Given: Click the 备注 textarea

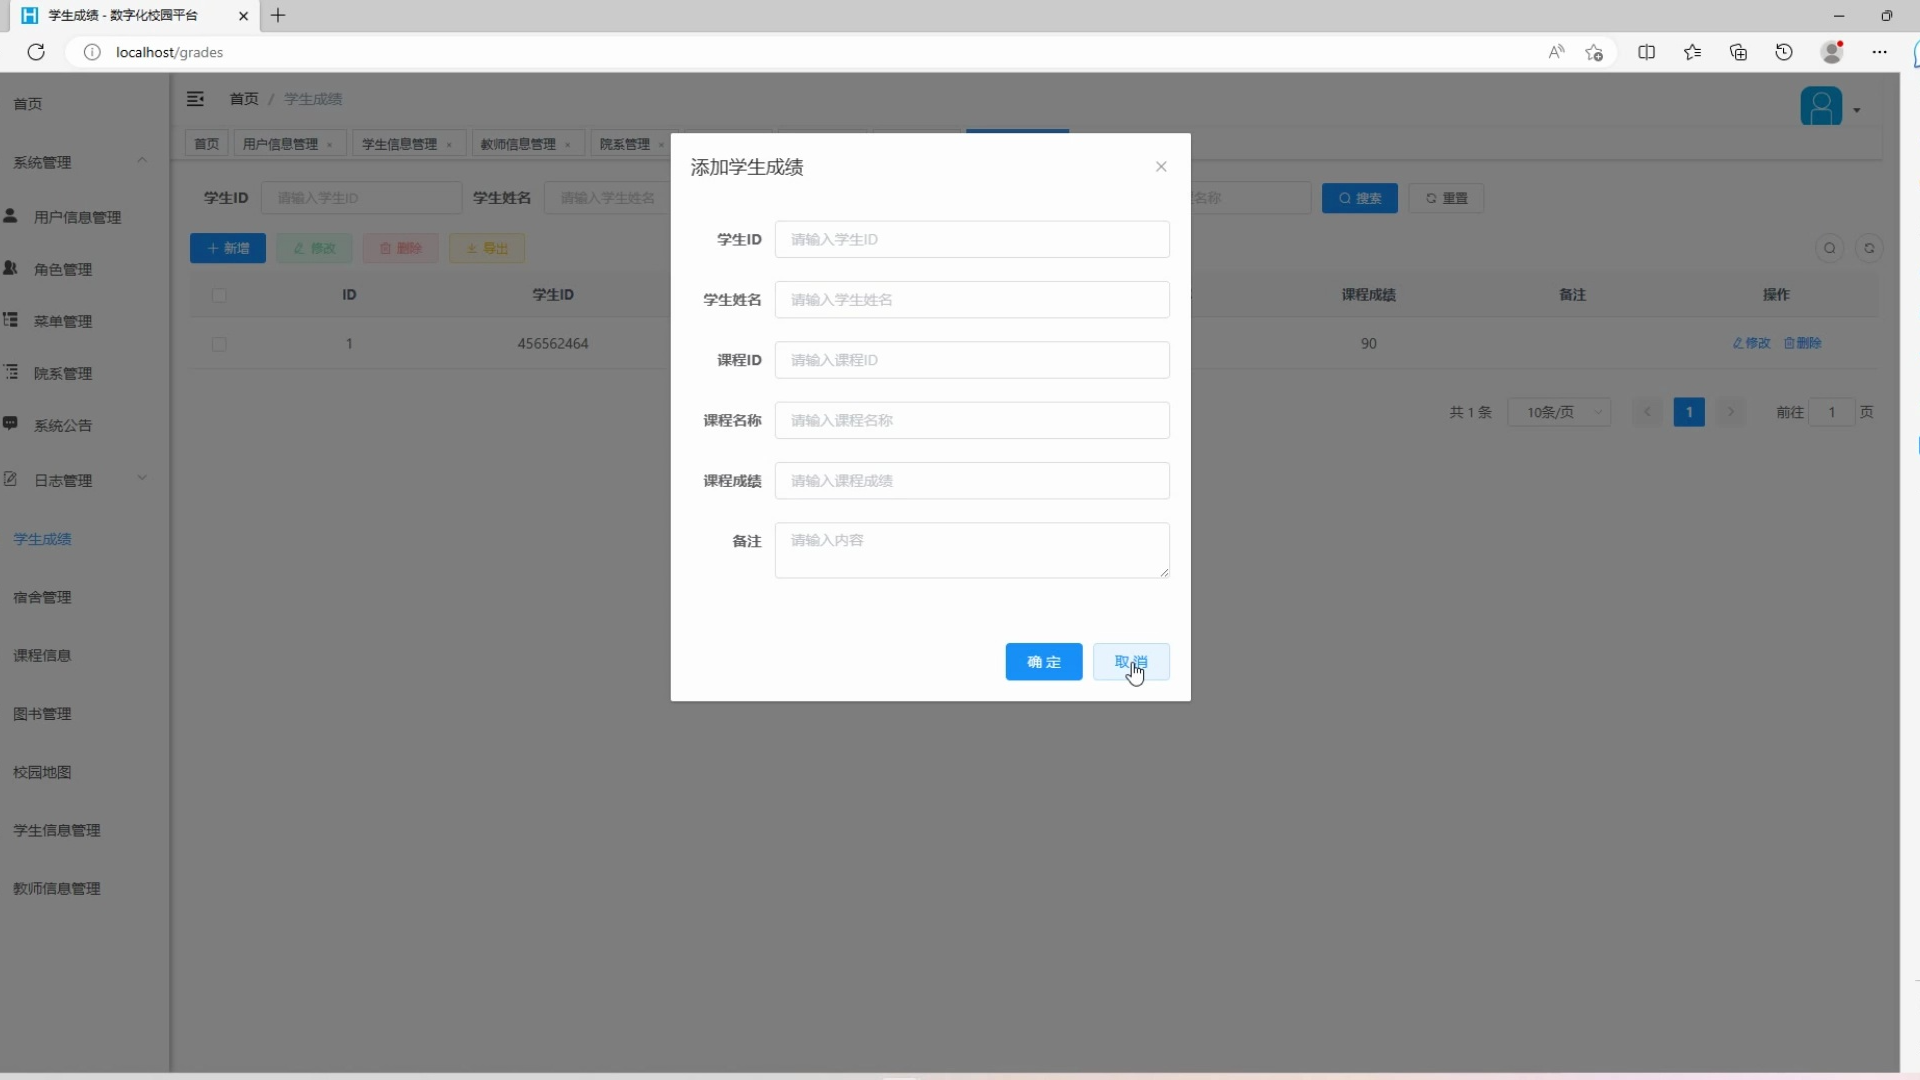Looking at the screenshot, I should [x=972, y=550].
